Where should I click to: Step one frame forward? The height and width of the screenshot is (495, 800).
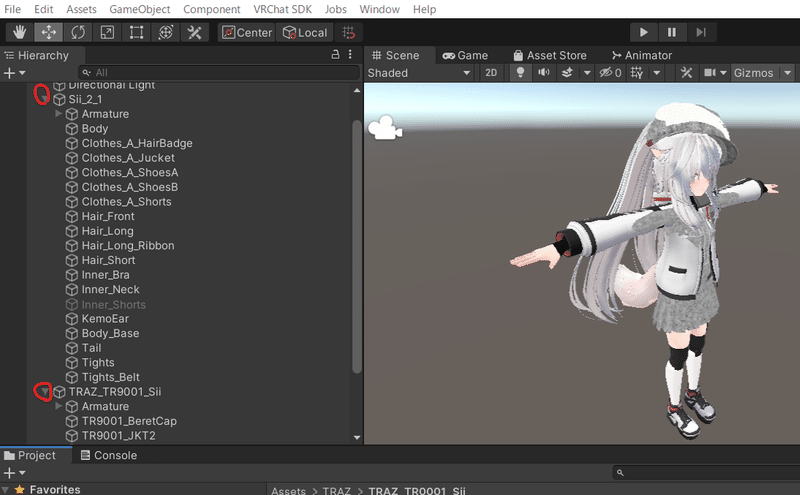click(701, 33)
